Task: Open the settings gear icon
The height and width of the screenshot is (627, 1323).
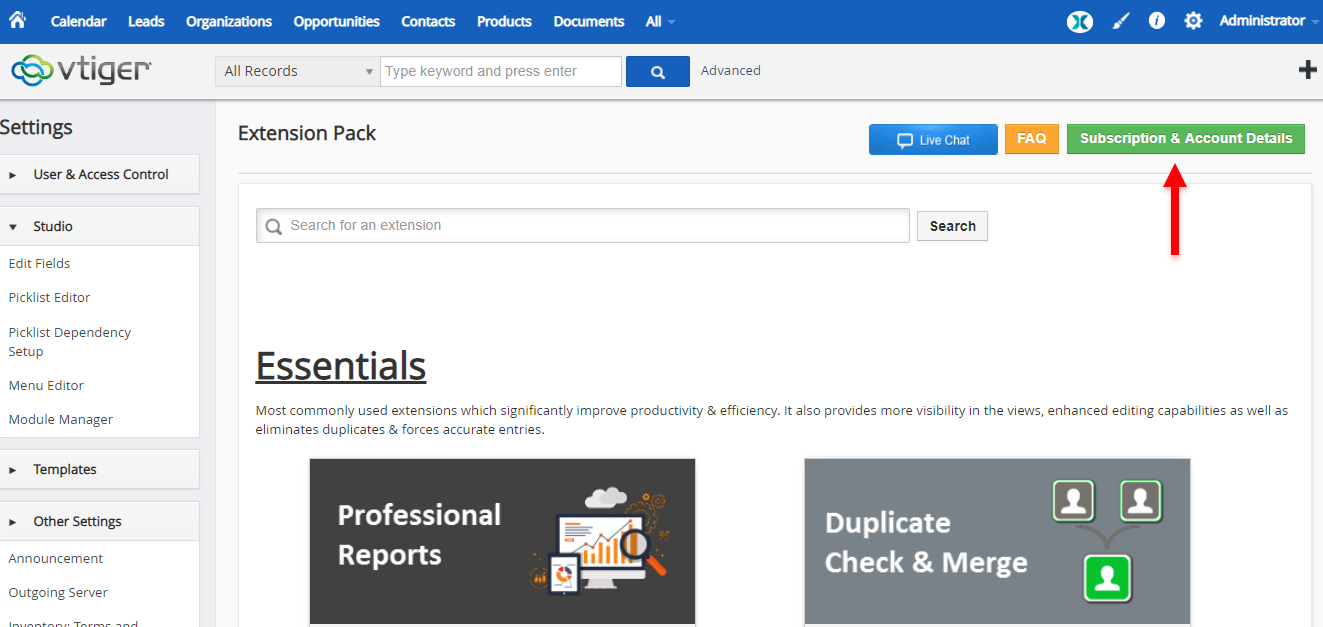Action: pyautogui.click(x=1193, y=21)
